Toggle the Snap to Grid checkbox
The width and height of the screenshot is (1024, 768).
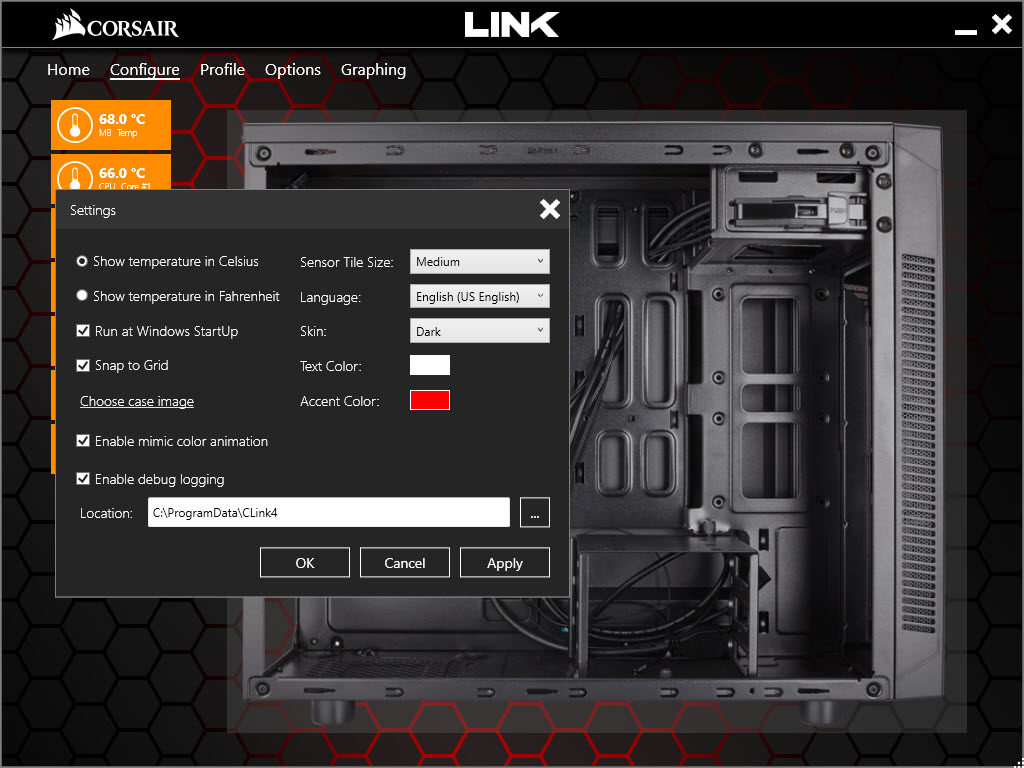click(x=83, y=365)
